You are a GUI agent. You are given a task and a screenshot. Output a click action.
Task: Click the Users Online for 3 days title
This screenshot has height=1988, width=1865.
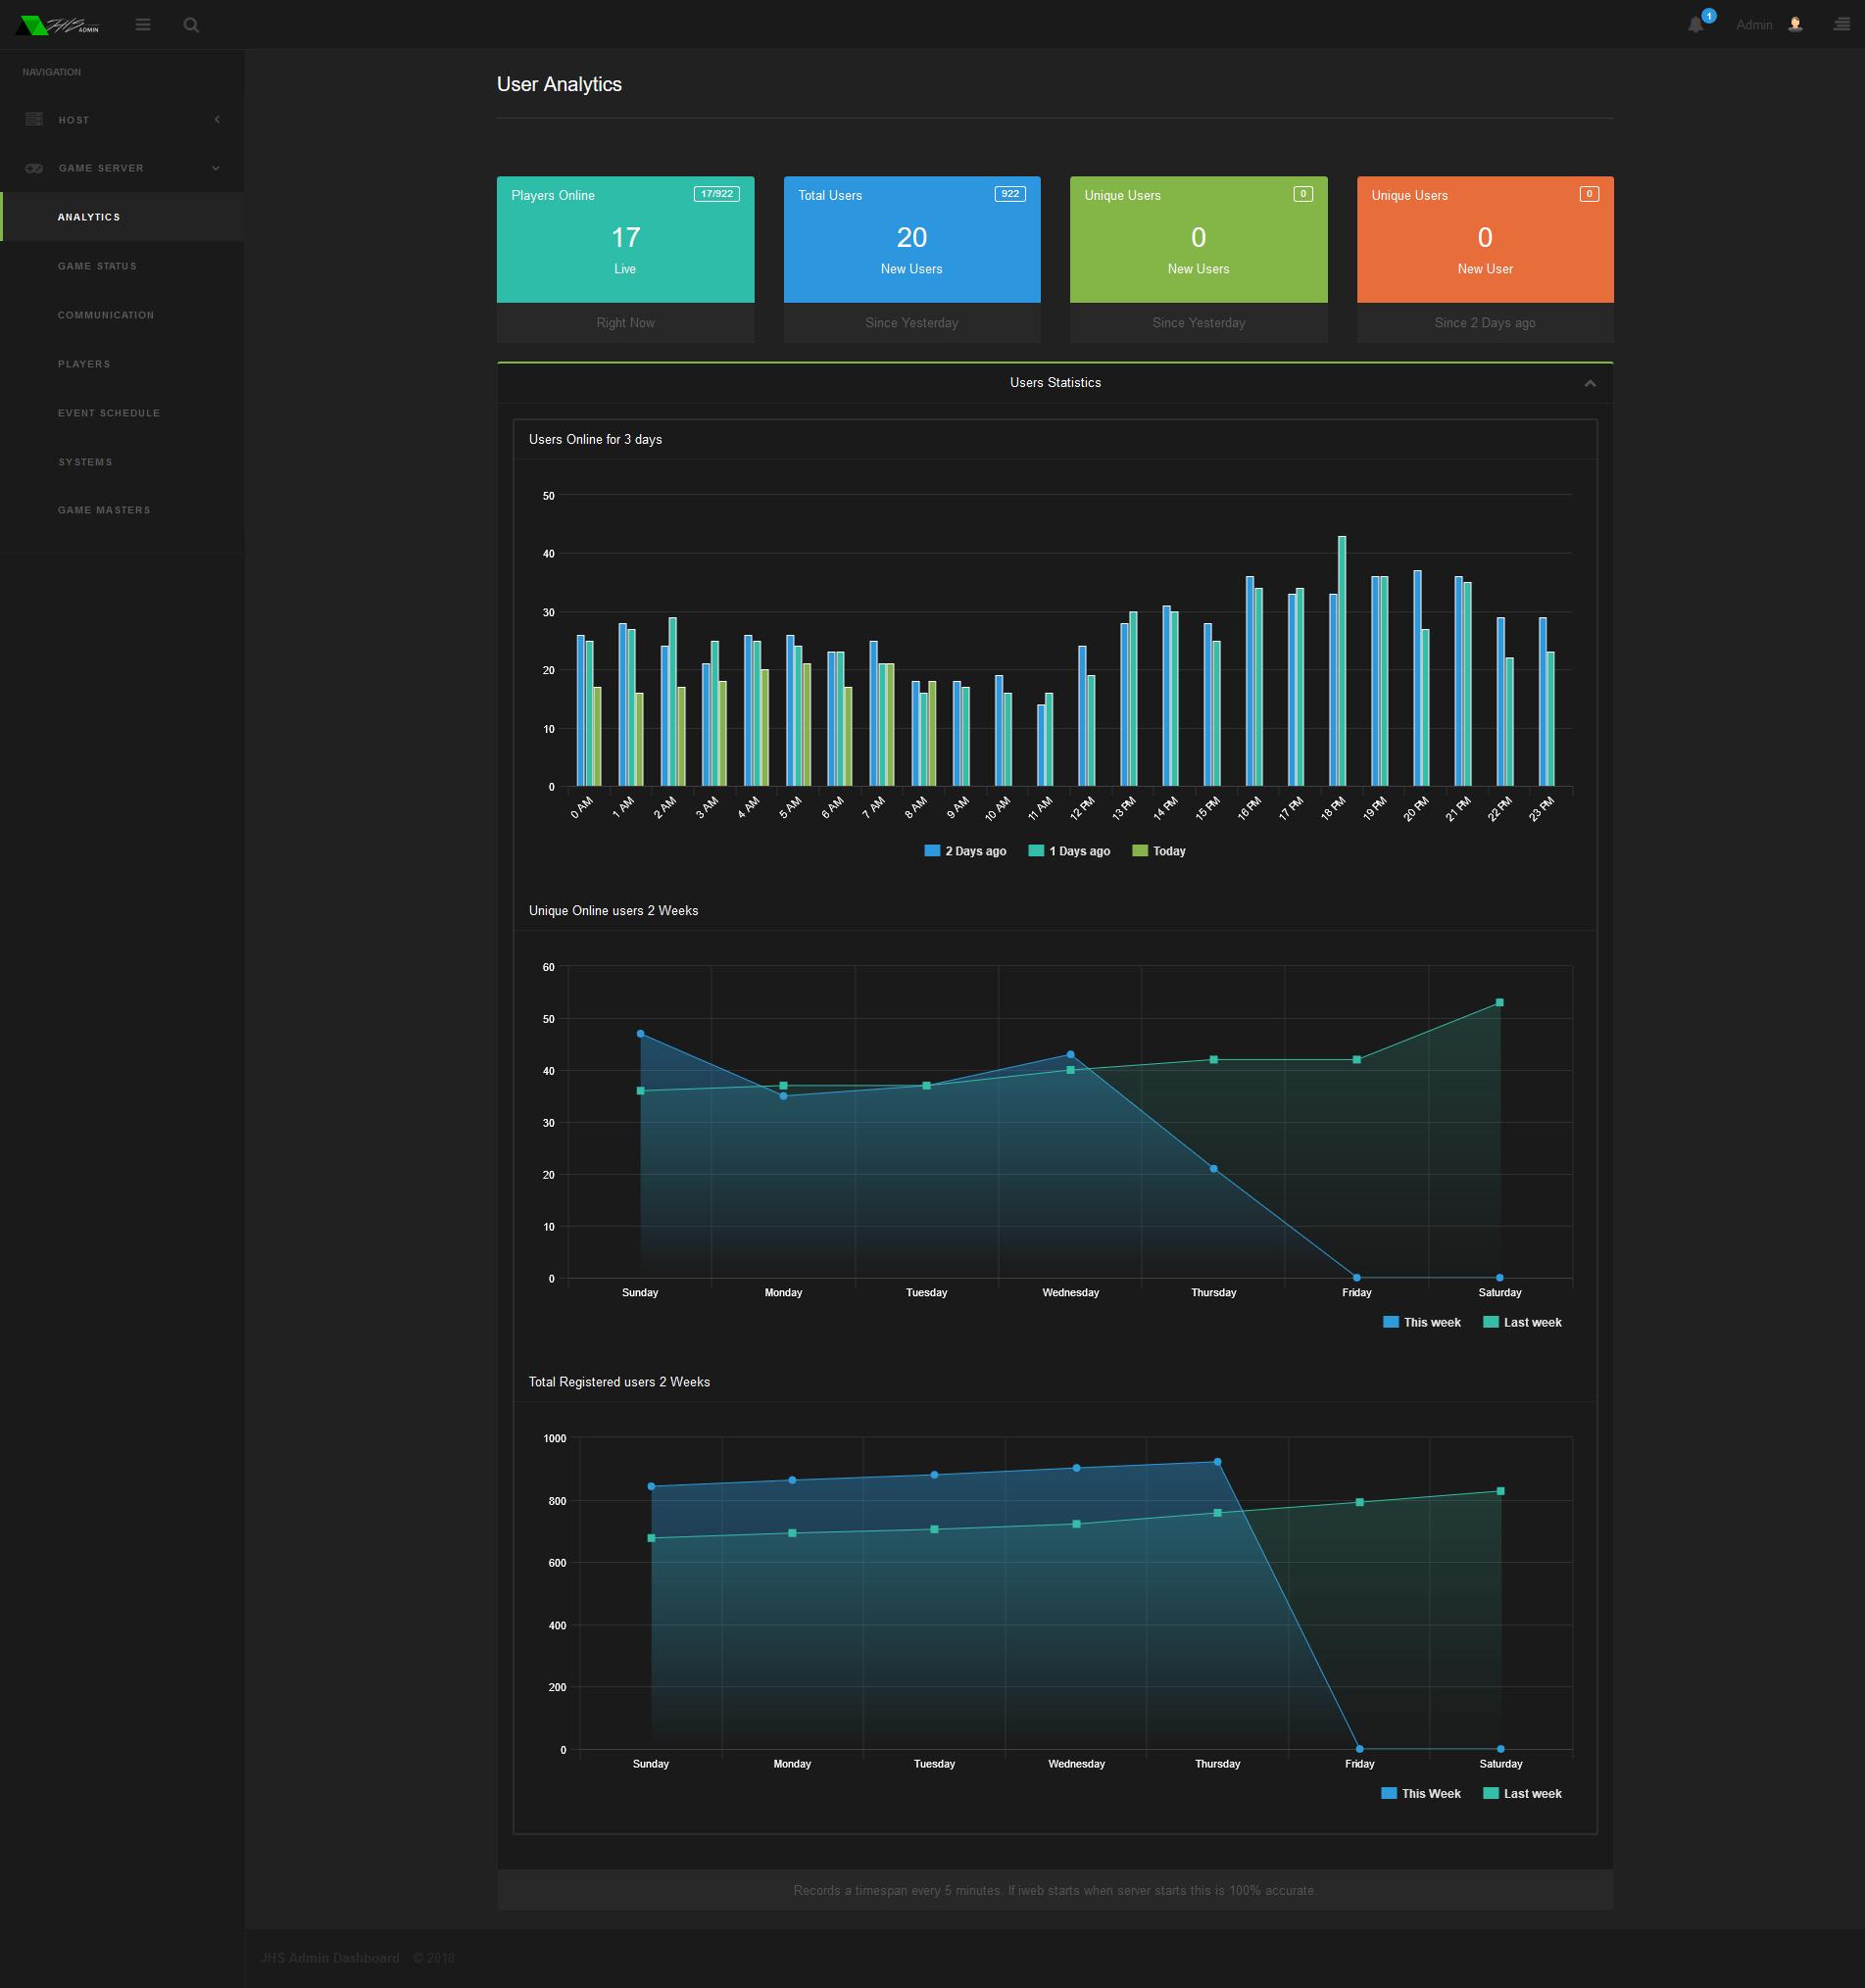point(595,440)
